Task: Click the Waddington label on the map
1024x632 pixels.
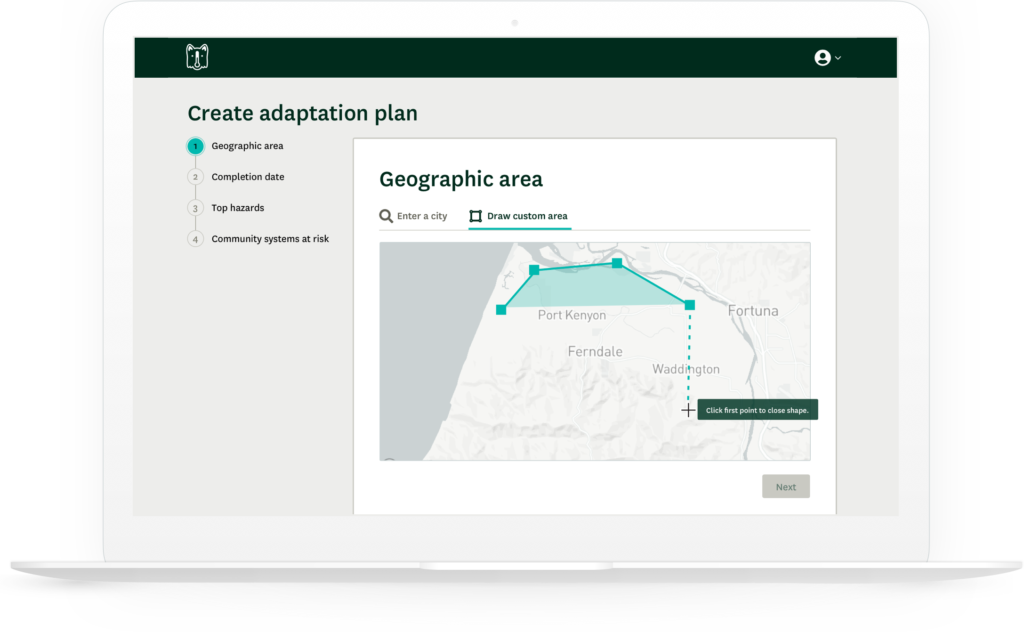Action: (685, 370)
